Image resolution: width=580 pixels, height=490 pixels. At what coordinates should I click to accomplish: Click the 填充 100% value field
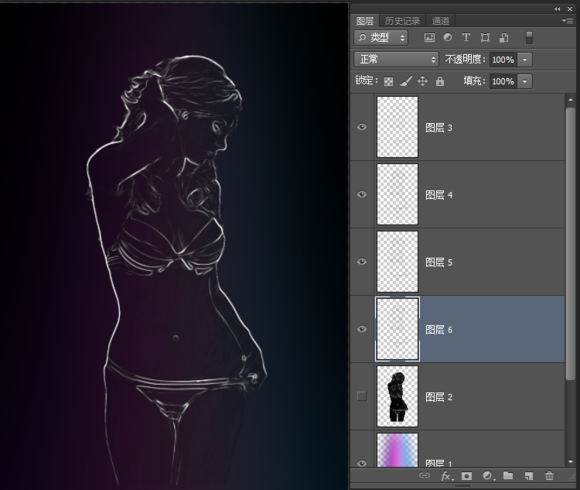(503, 81)
